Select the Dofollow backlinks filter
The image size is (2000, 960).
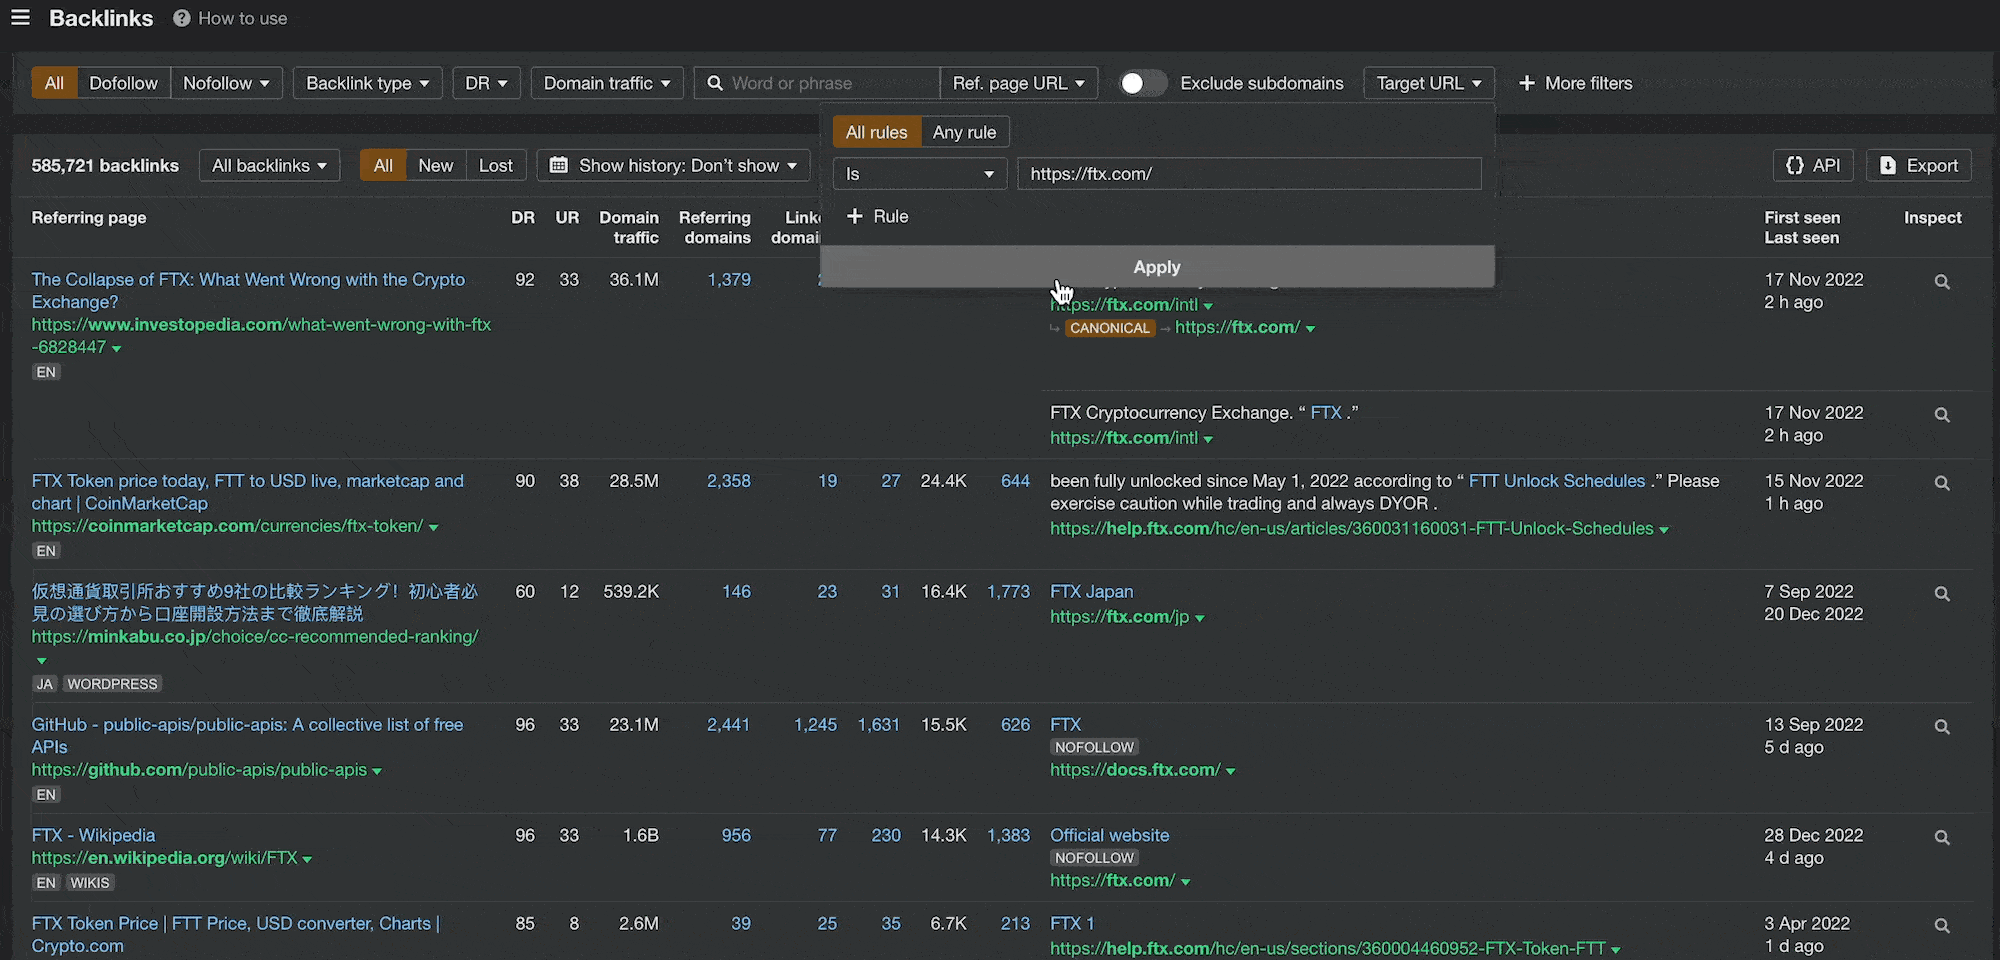click(x=123, y=83)
